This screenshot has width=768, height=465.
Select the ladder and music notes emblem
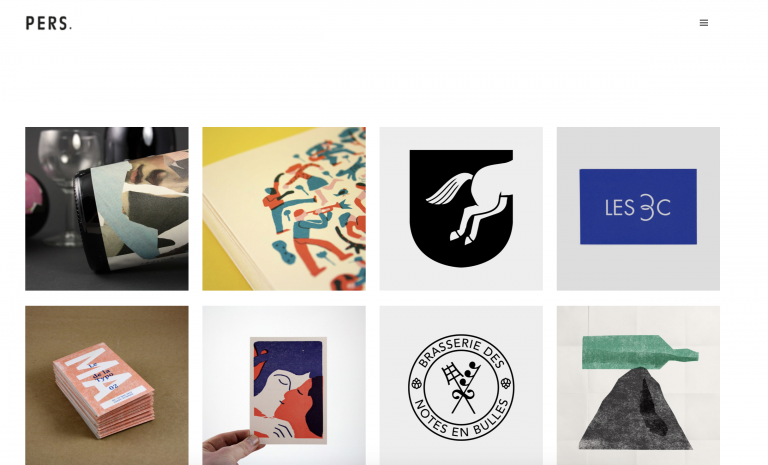[x=461, y=387]
